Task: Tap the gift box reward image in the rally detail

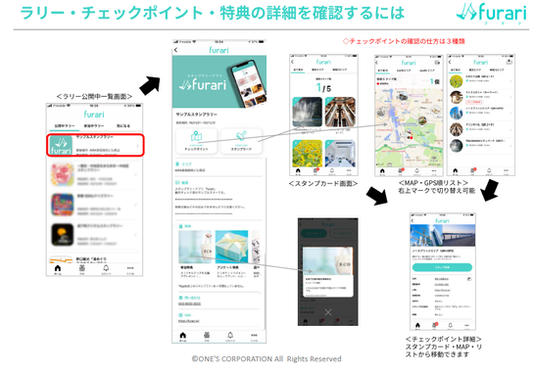Action: 232,246
